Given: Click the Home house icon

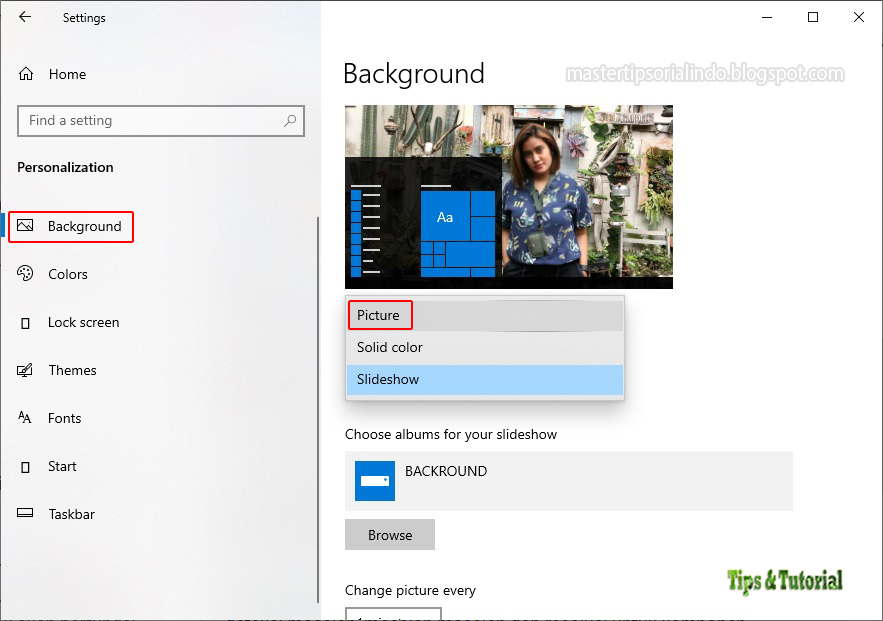Looking at the screenshot, I should click(27, 73).
